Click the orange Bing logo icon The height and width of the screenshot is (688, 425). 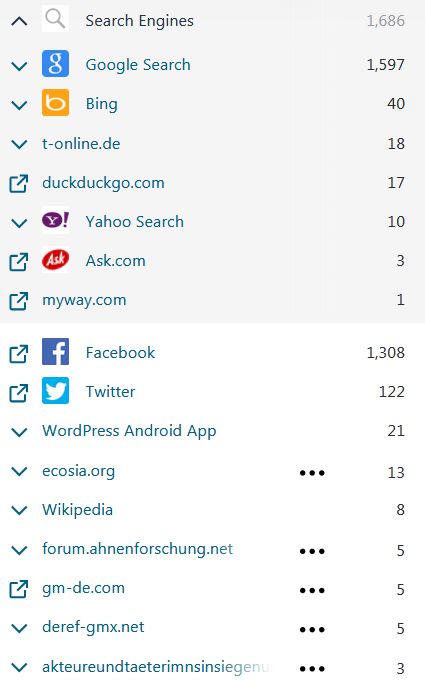pos(55,103)
